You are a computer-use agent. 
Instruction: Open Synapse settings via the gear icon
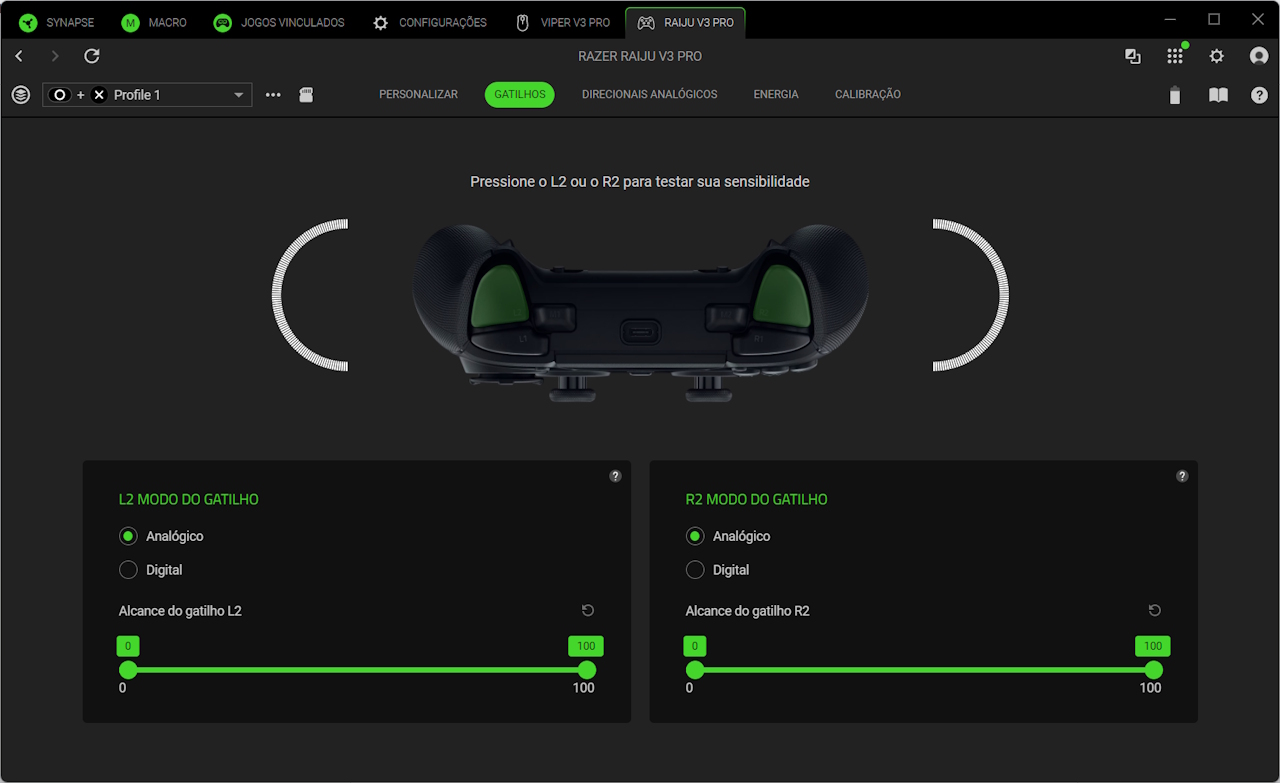coord(1216,56)
